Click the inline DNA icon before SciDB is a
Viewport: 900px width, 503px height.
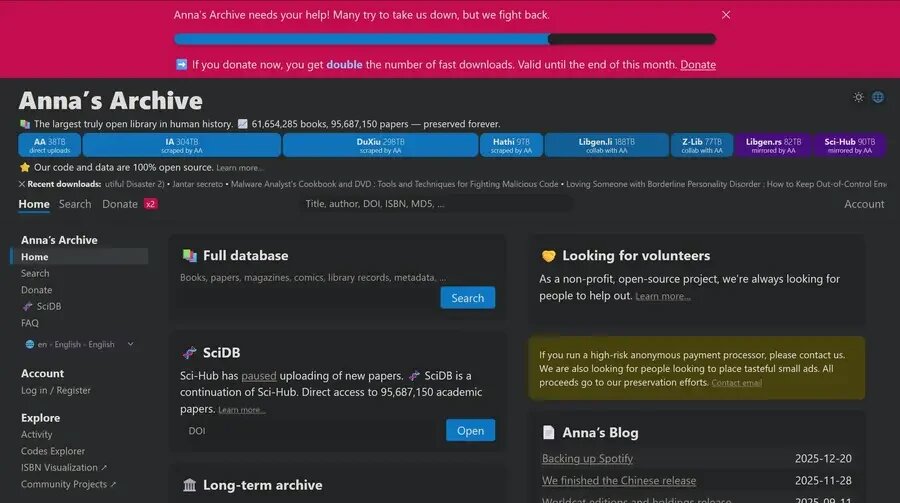tap(414, 376)
